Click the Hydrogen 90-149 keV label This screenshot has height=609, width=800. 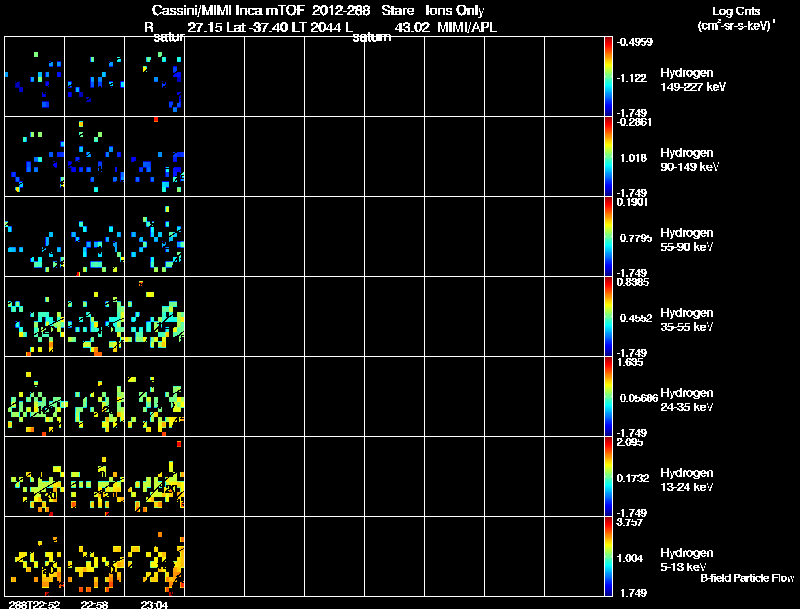tap(689, 160)
